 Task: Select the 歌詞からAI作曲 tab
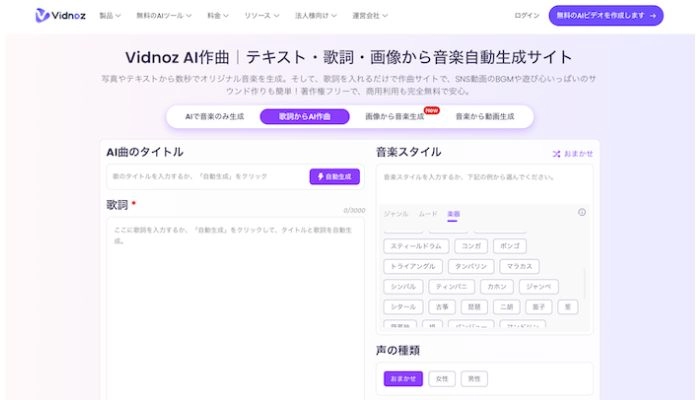[x=304, y=117]
